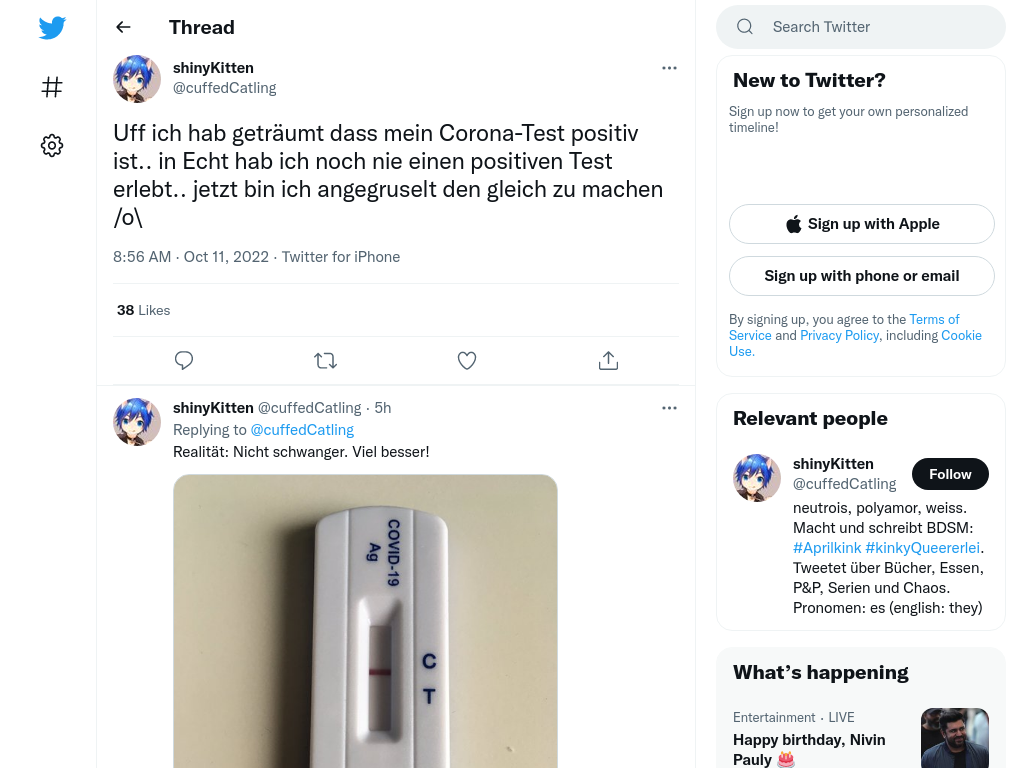Share the tweet via the upload icon
1024x768 pixels.
(x=608, y=360)
